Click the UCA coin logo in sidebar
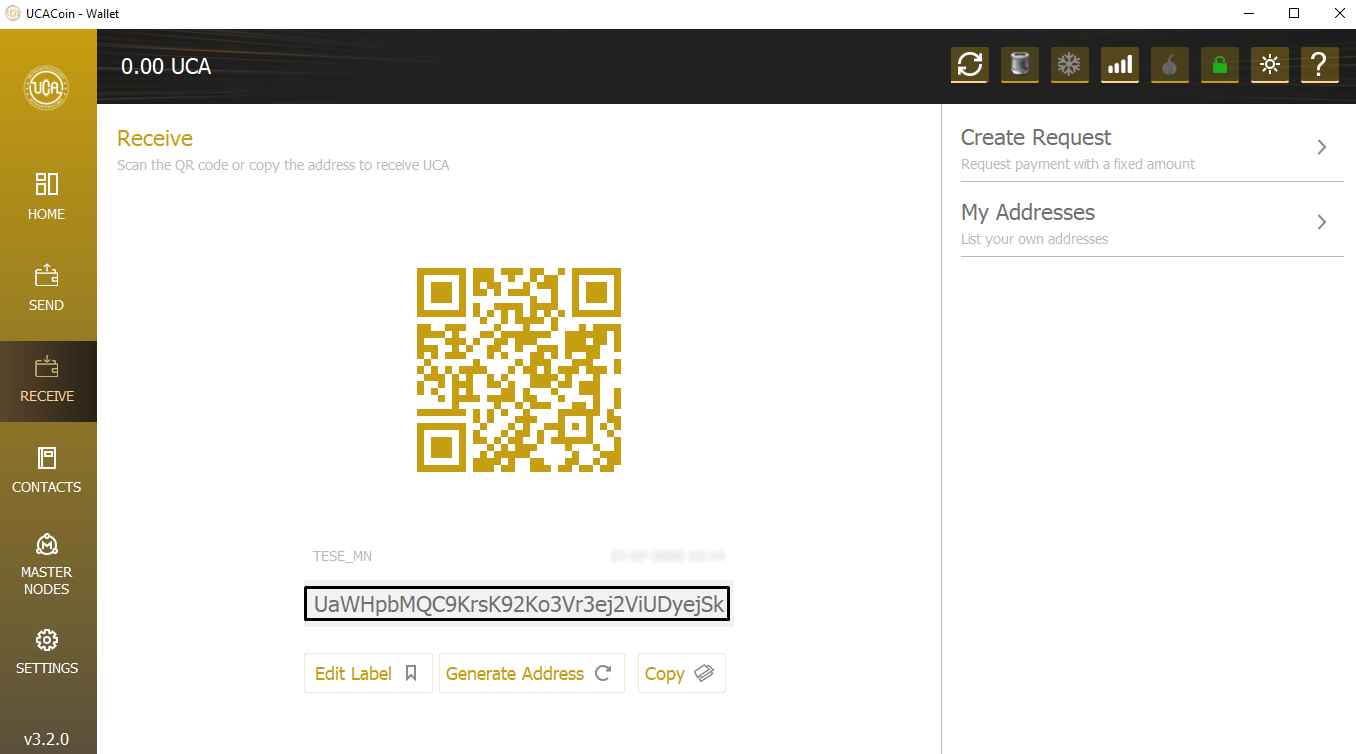Viewport: 1356px width, 754px height. click(47, 88)
